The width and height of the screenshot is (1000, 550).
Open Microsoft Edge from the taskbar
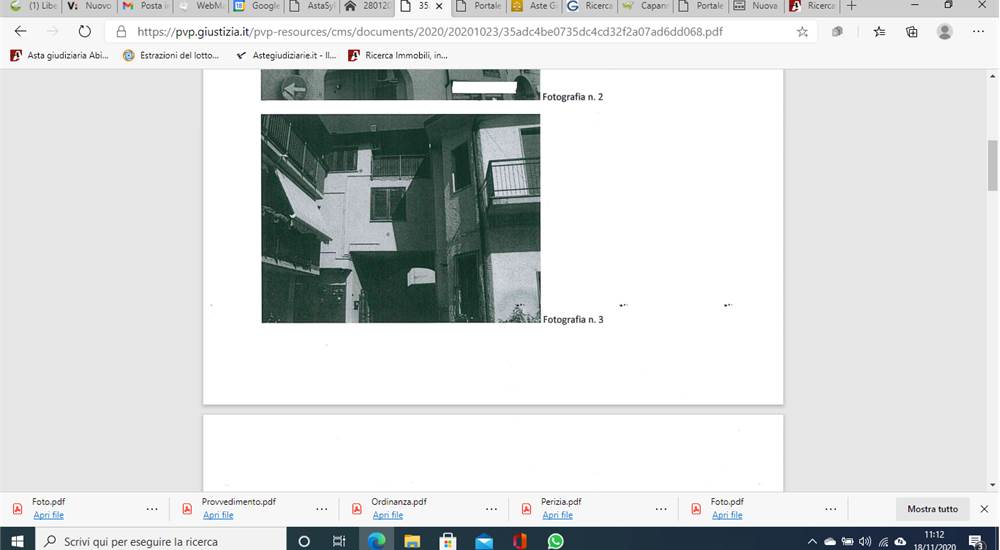click(x=376, y=541)
